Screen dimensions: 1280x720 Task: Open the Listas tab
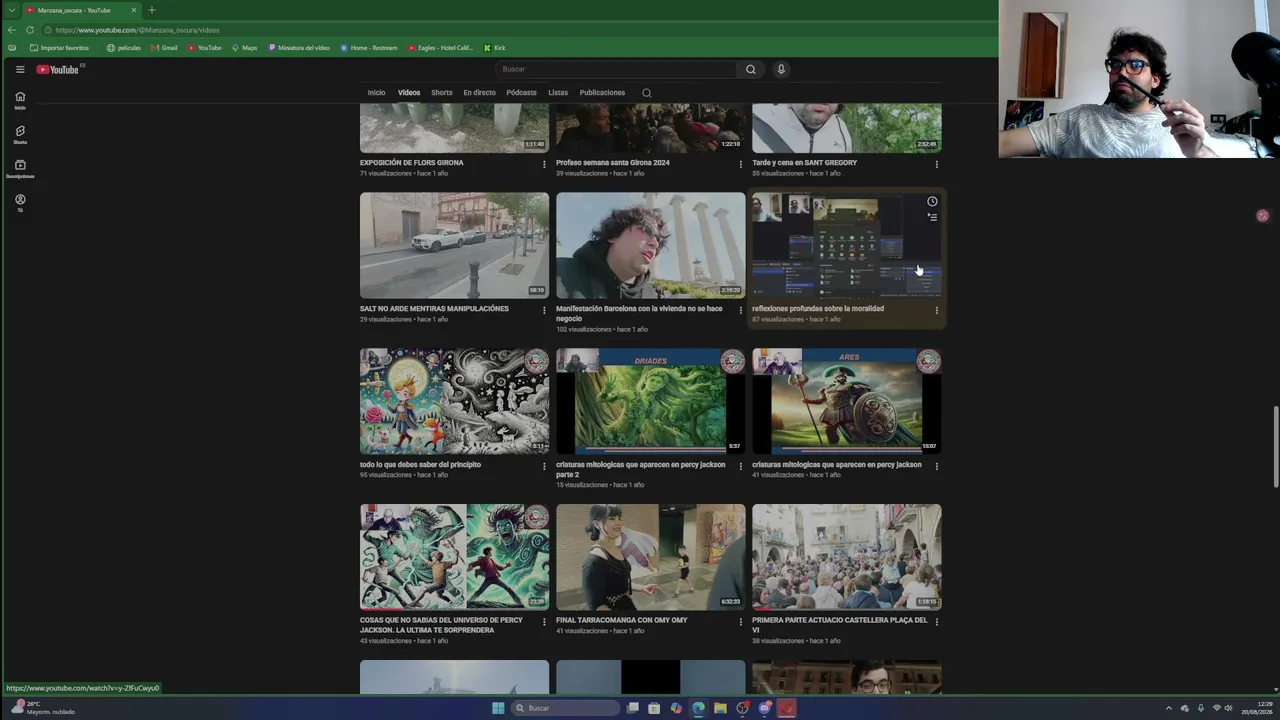[x=558, y=93]
